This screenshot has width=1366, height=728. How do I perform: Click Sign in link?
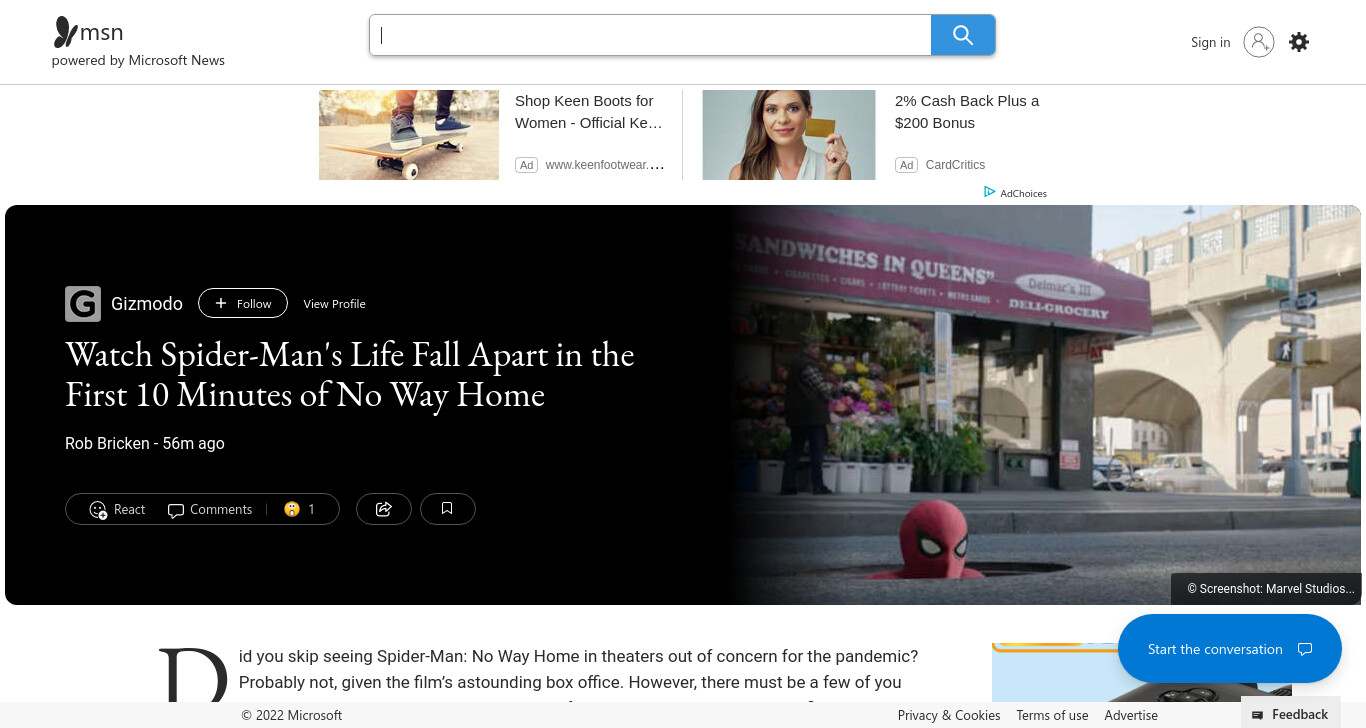[1210, 42]
